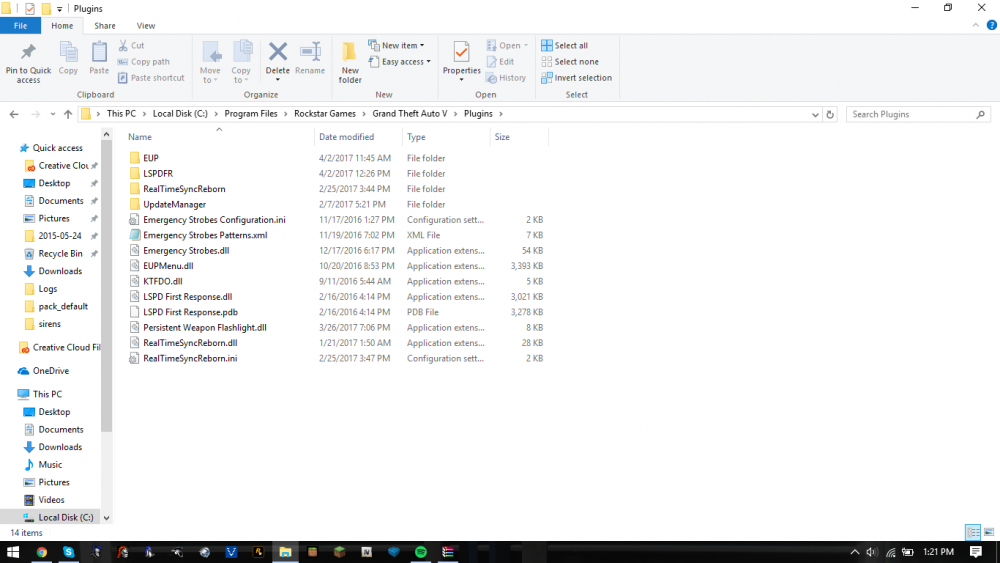Pin folder to Quick access
This screenshot has width=1000, height=563.
click(28, 62)
